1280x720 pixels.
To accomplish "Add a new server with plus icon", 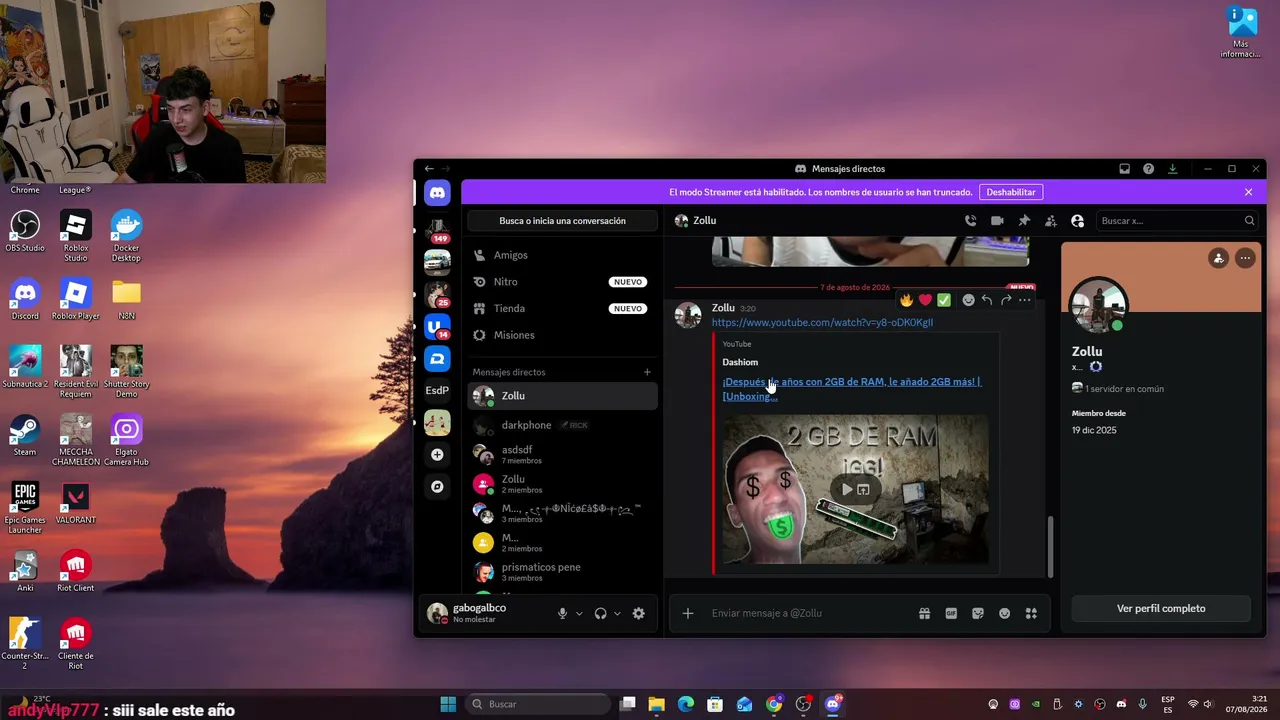I will pos(437,455).
